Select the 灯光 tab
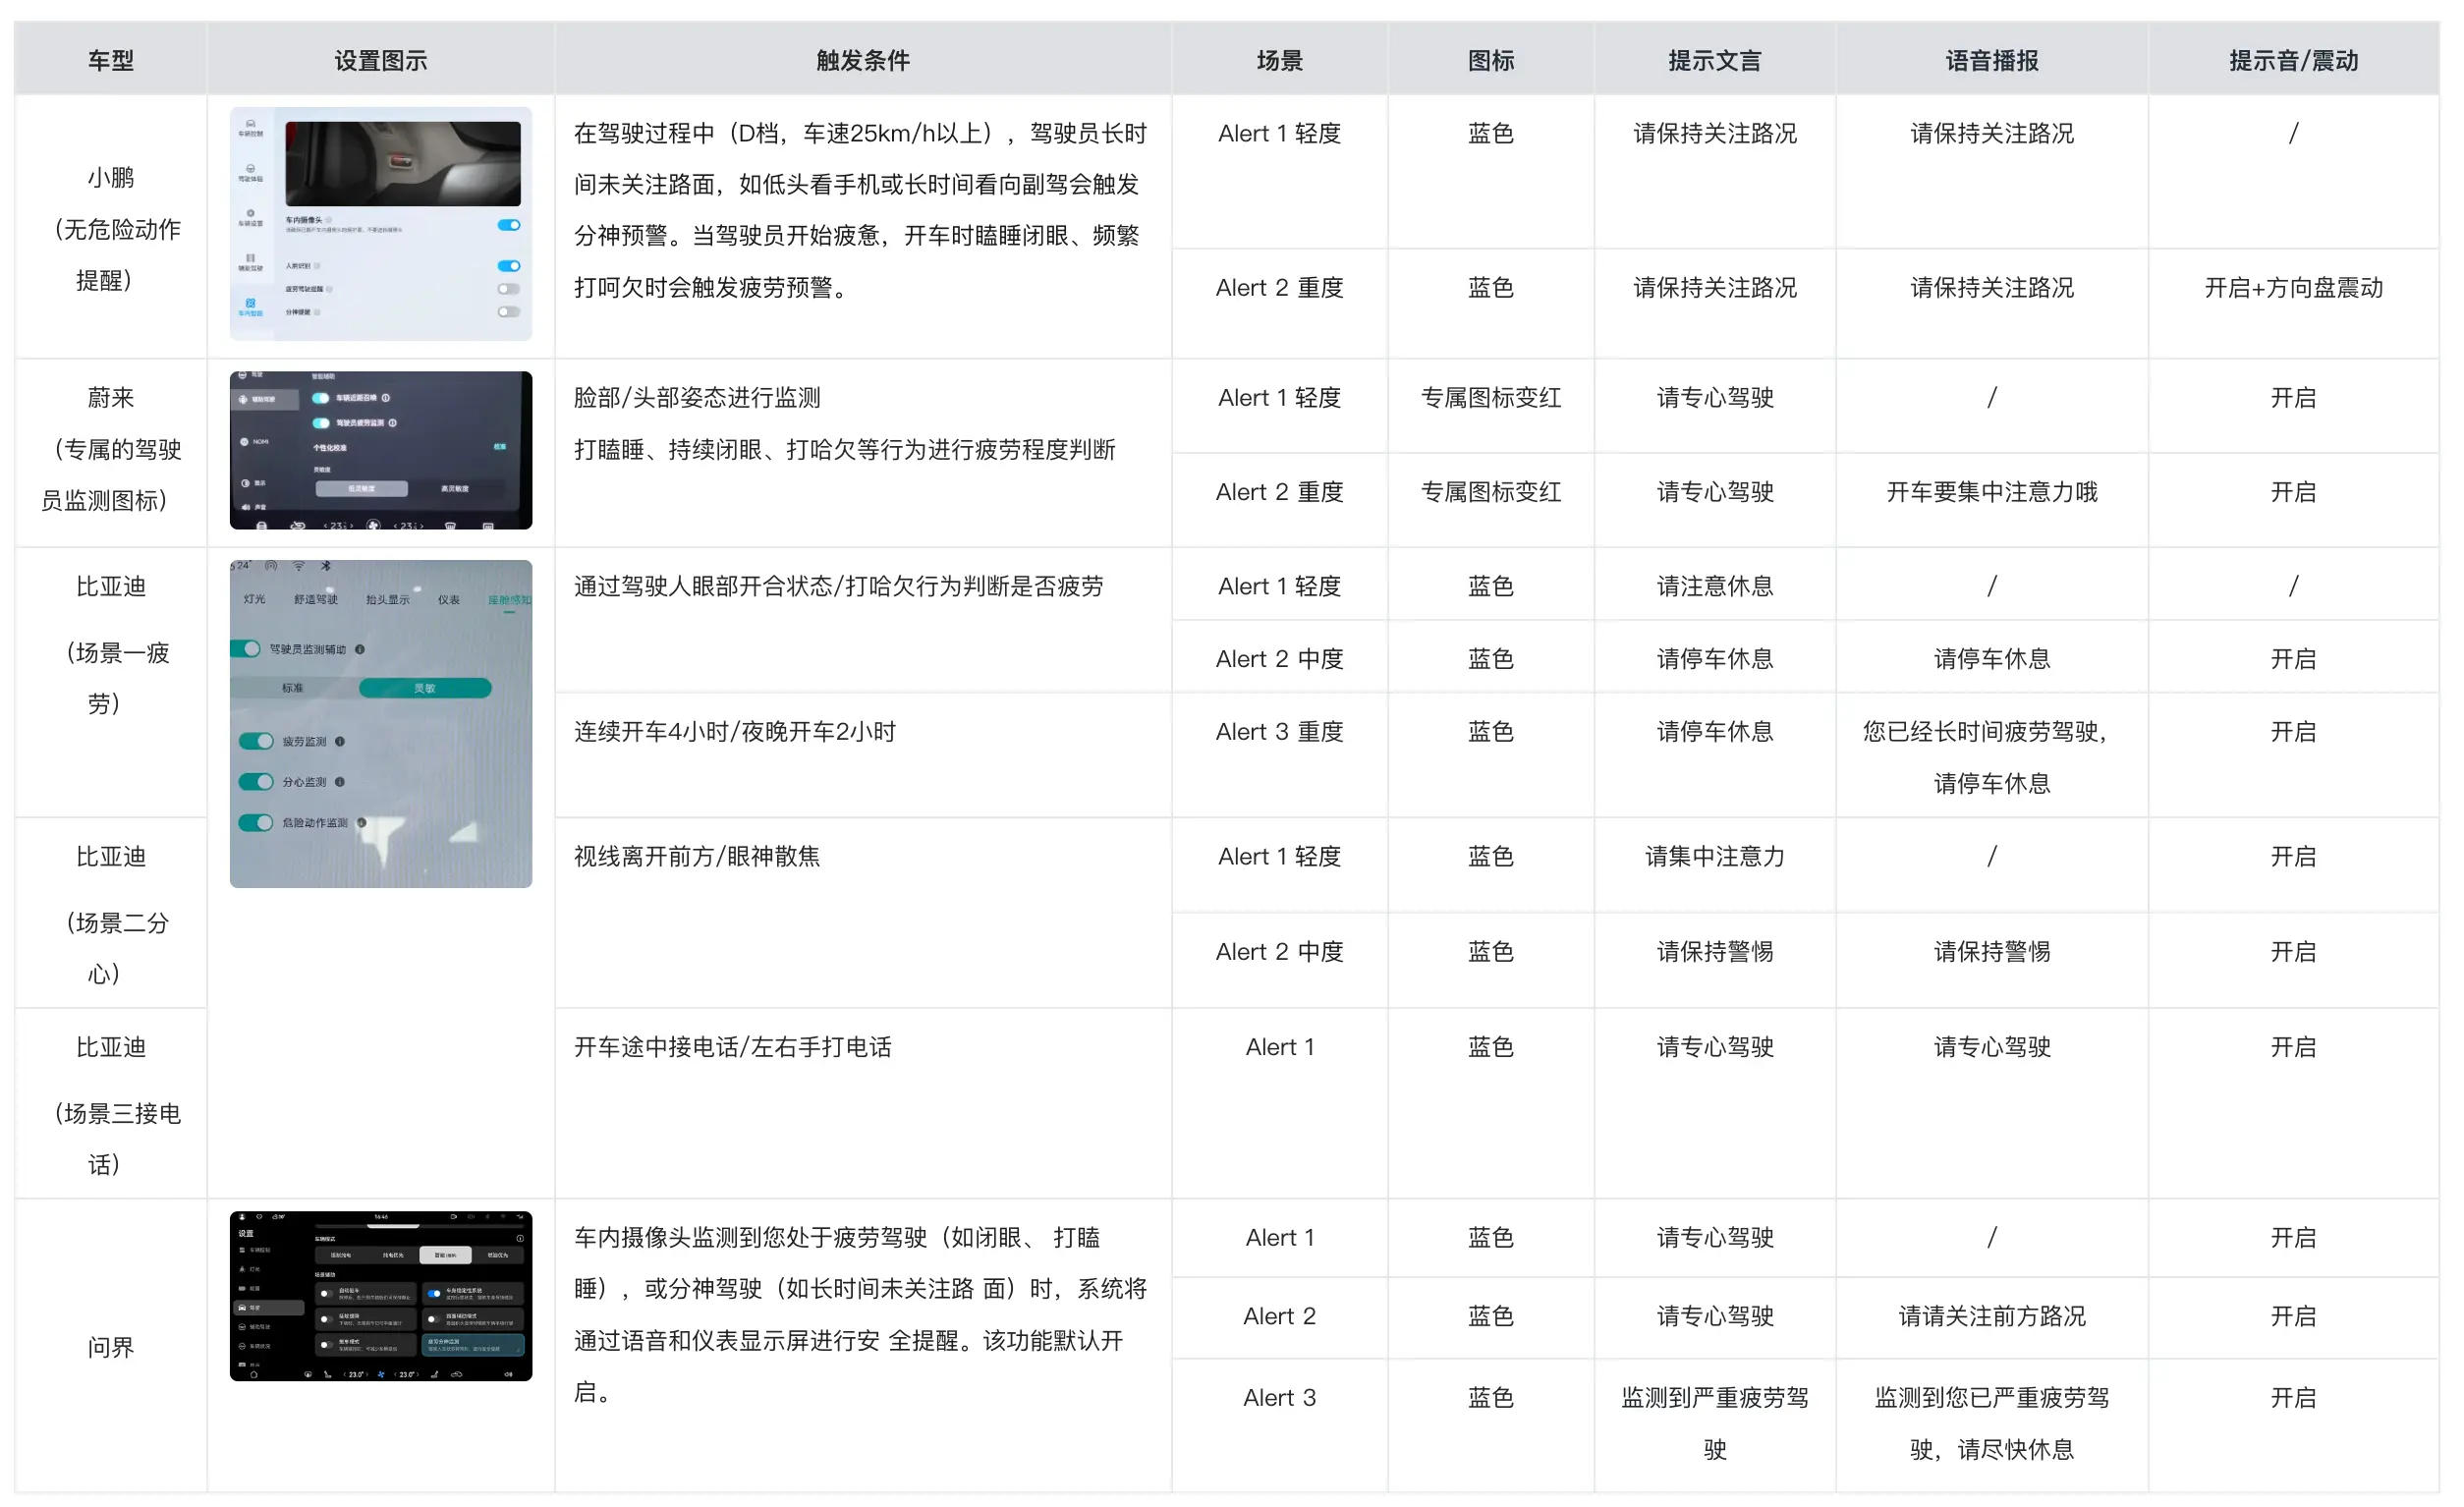The image size is (2464, 1507). pos(254,599)
